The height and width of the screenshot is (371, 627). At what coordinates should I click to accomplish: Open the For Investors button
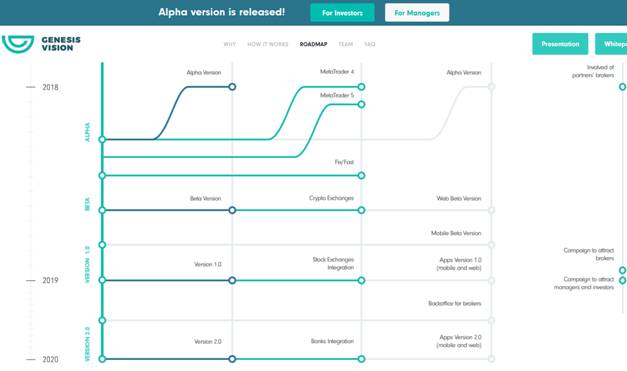tap(342, 13)
